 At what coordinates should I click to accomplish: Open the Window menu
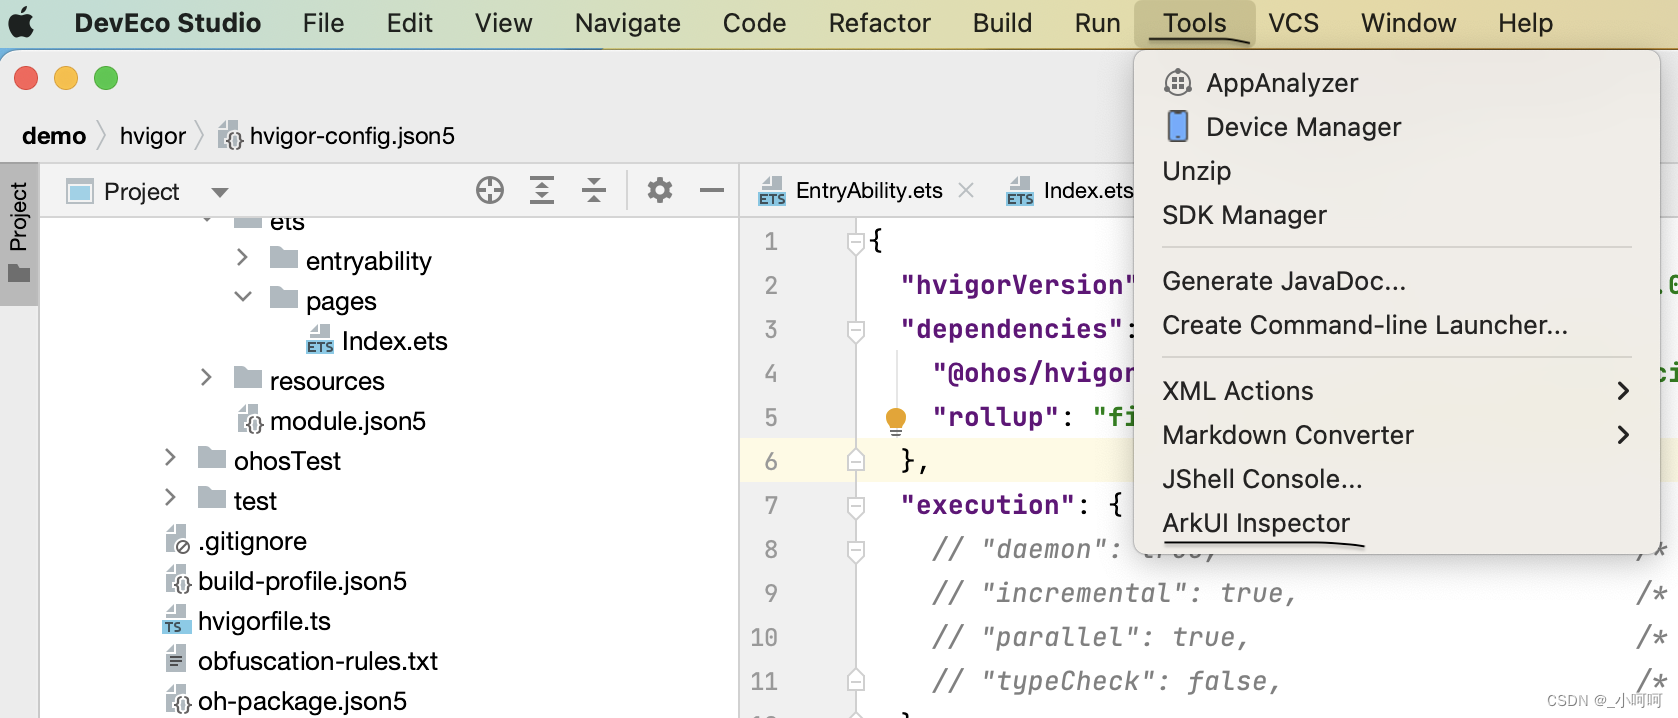(1408, 23)
